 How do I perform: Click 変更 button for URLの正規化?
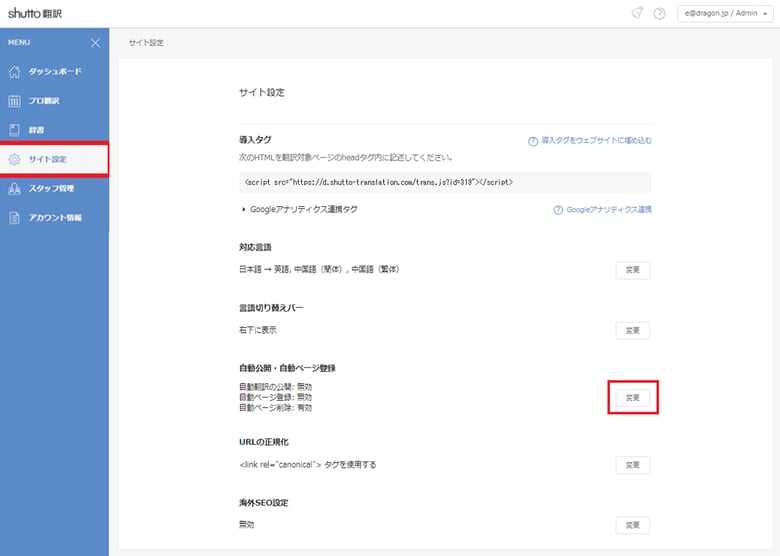click(633, 465)
